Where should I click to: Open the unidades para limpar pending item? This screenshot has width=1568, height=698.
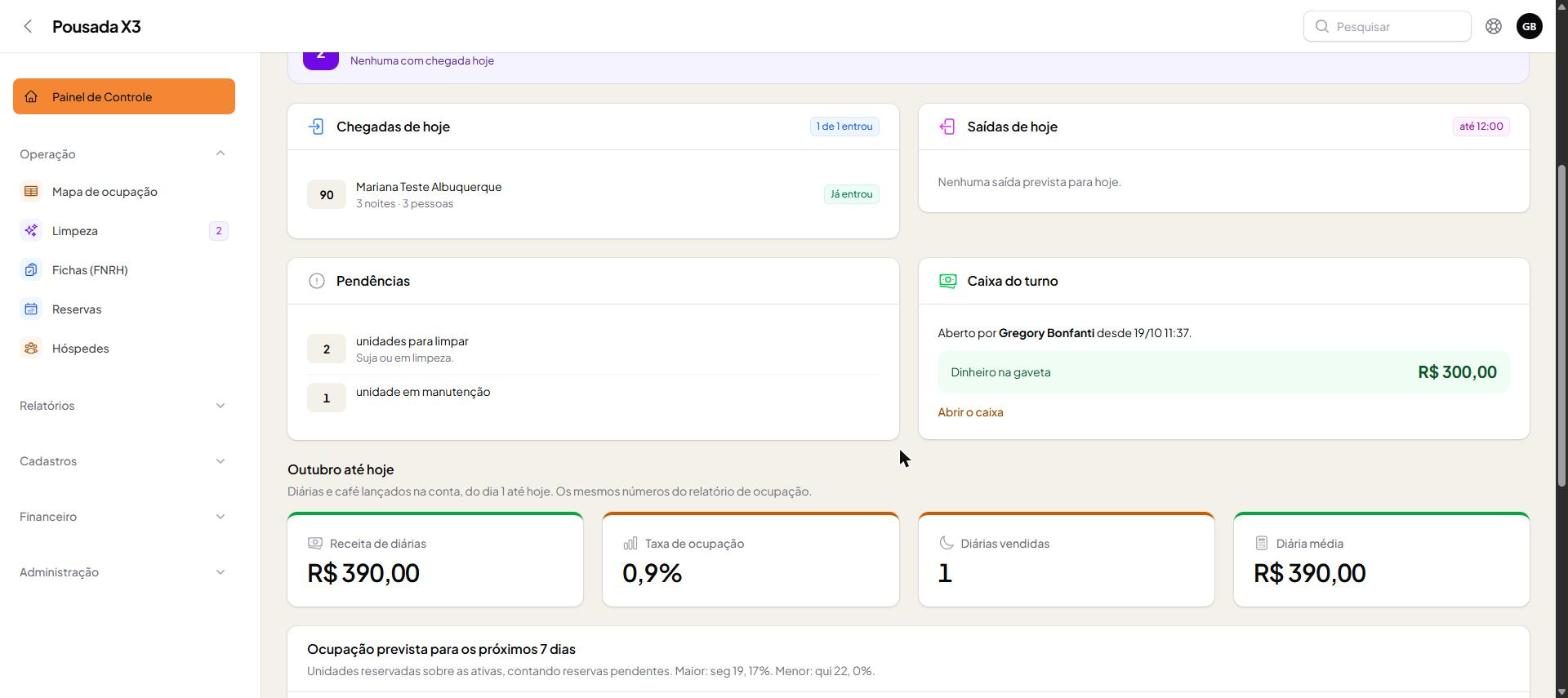593,349
